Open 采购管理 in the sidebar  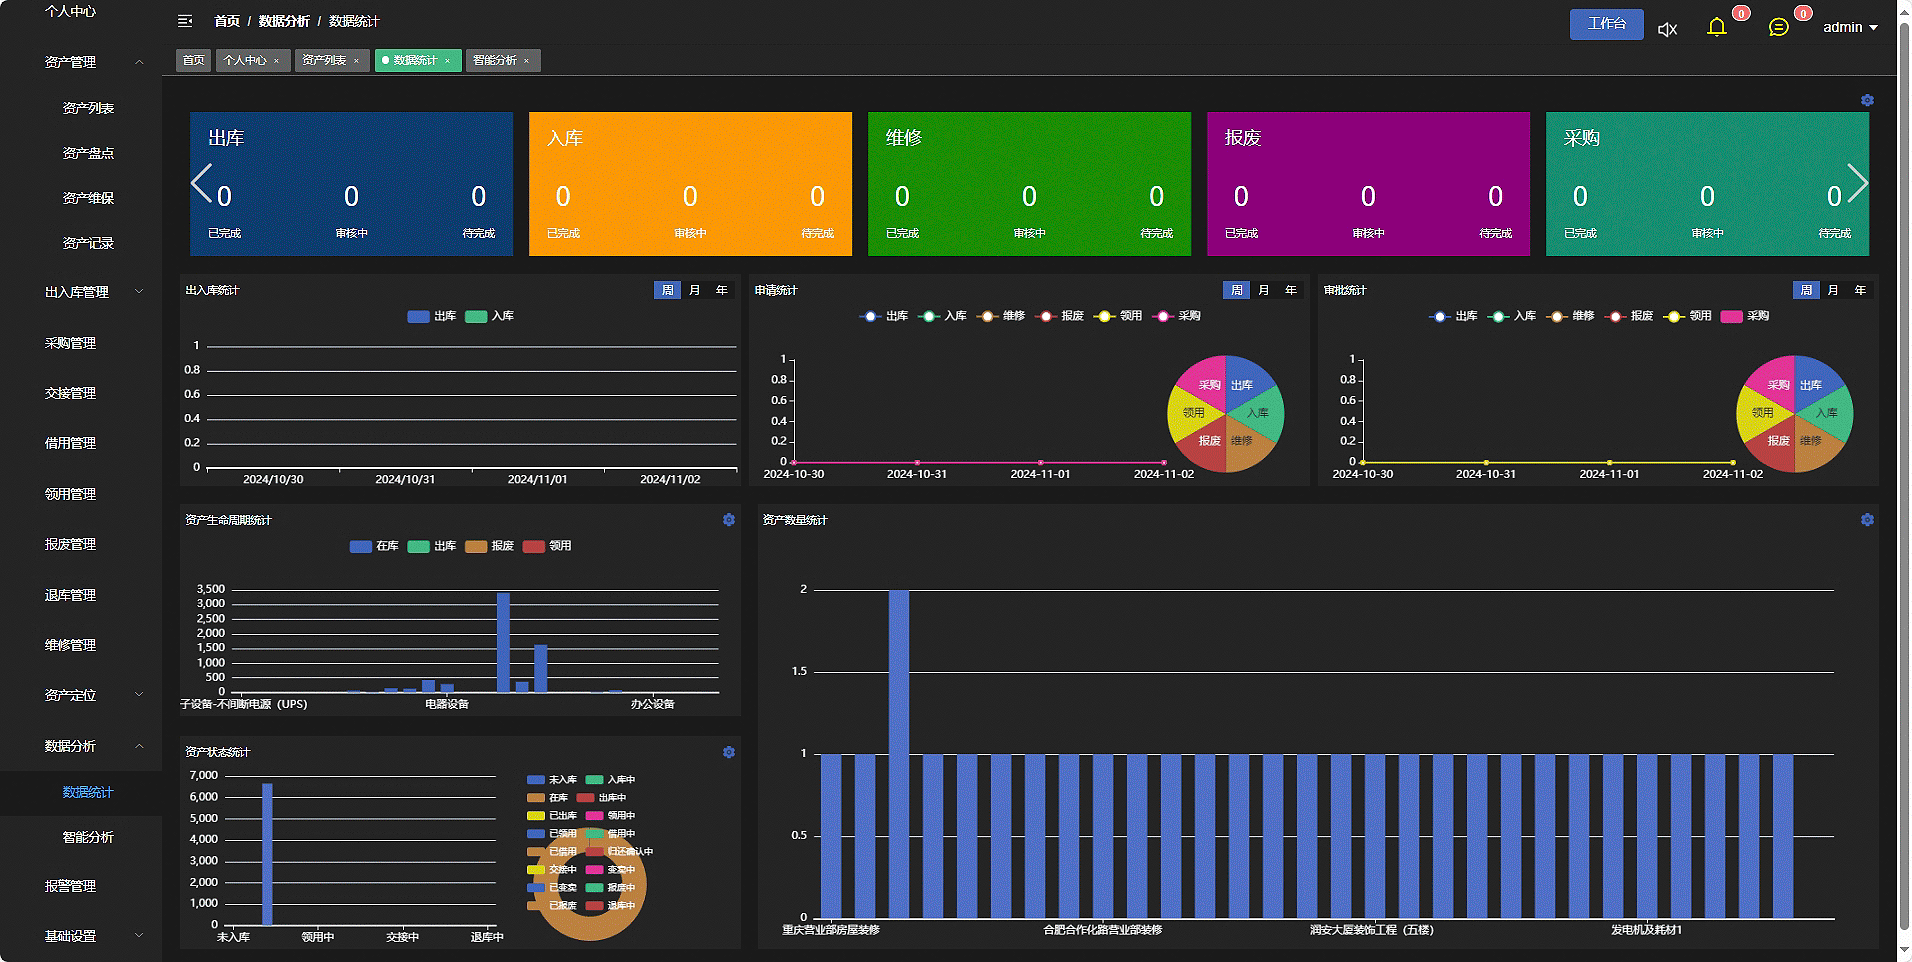point(70,343)
